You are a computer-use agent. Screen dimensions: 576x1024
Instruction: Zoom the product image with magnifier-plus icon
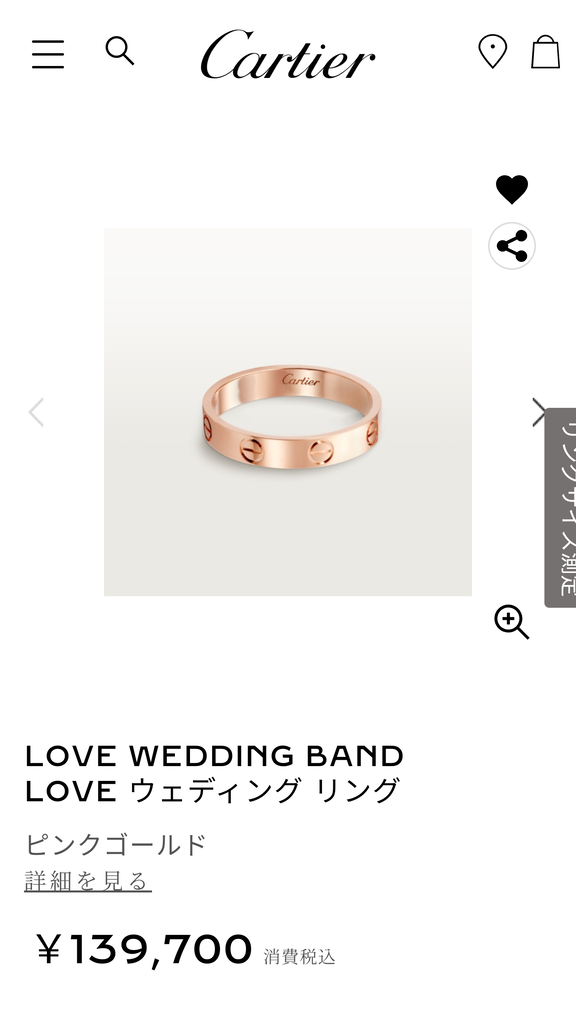tap(511, 622)
